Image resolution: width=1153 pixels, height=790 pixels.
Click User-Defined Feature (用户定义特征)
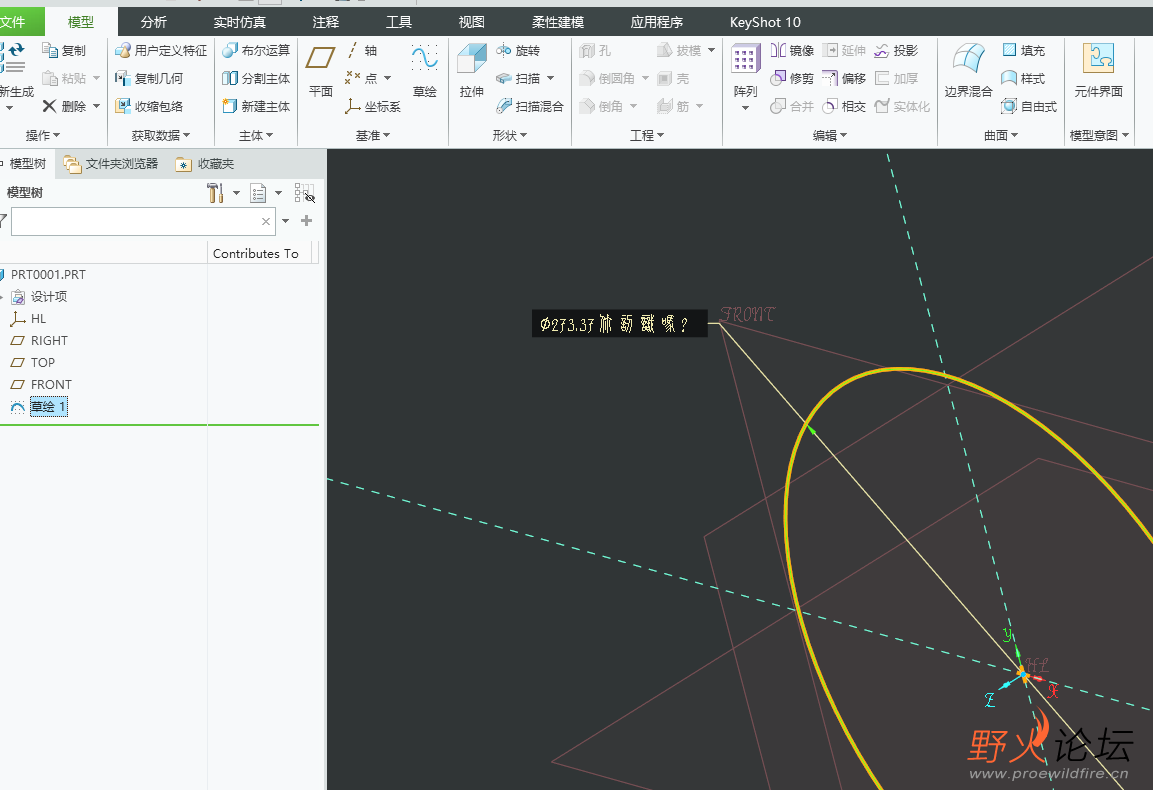tap(161, 50)
